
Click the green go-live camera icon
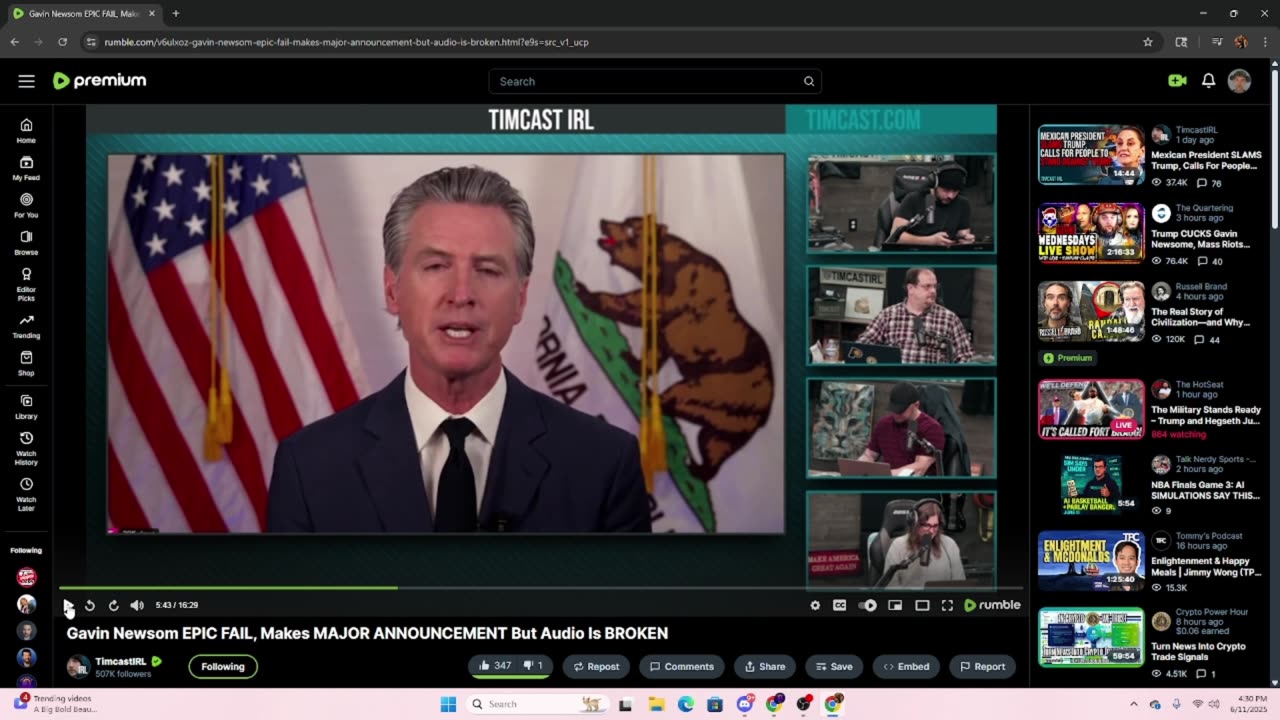pyautogui.click(x=1177, y=81)
